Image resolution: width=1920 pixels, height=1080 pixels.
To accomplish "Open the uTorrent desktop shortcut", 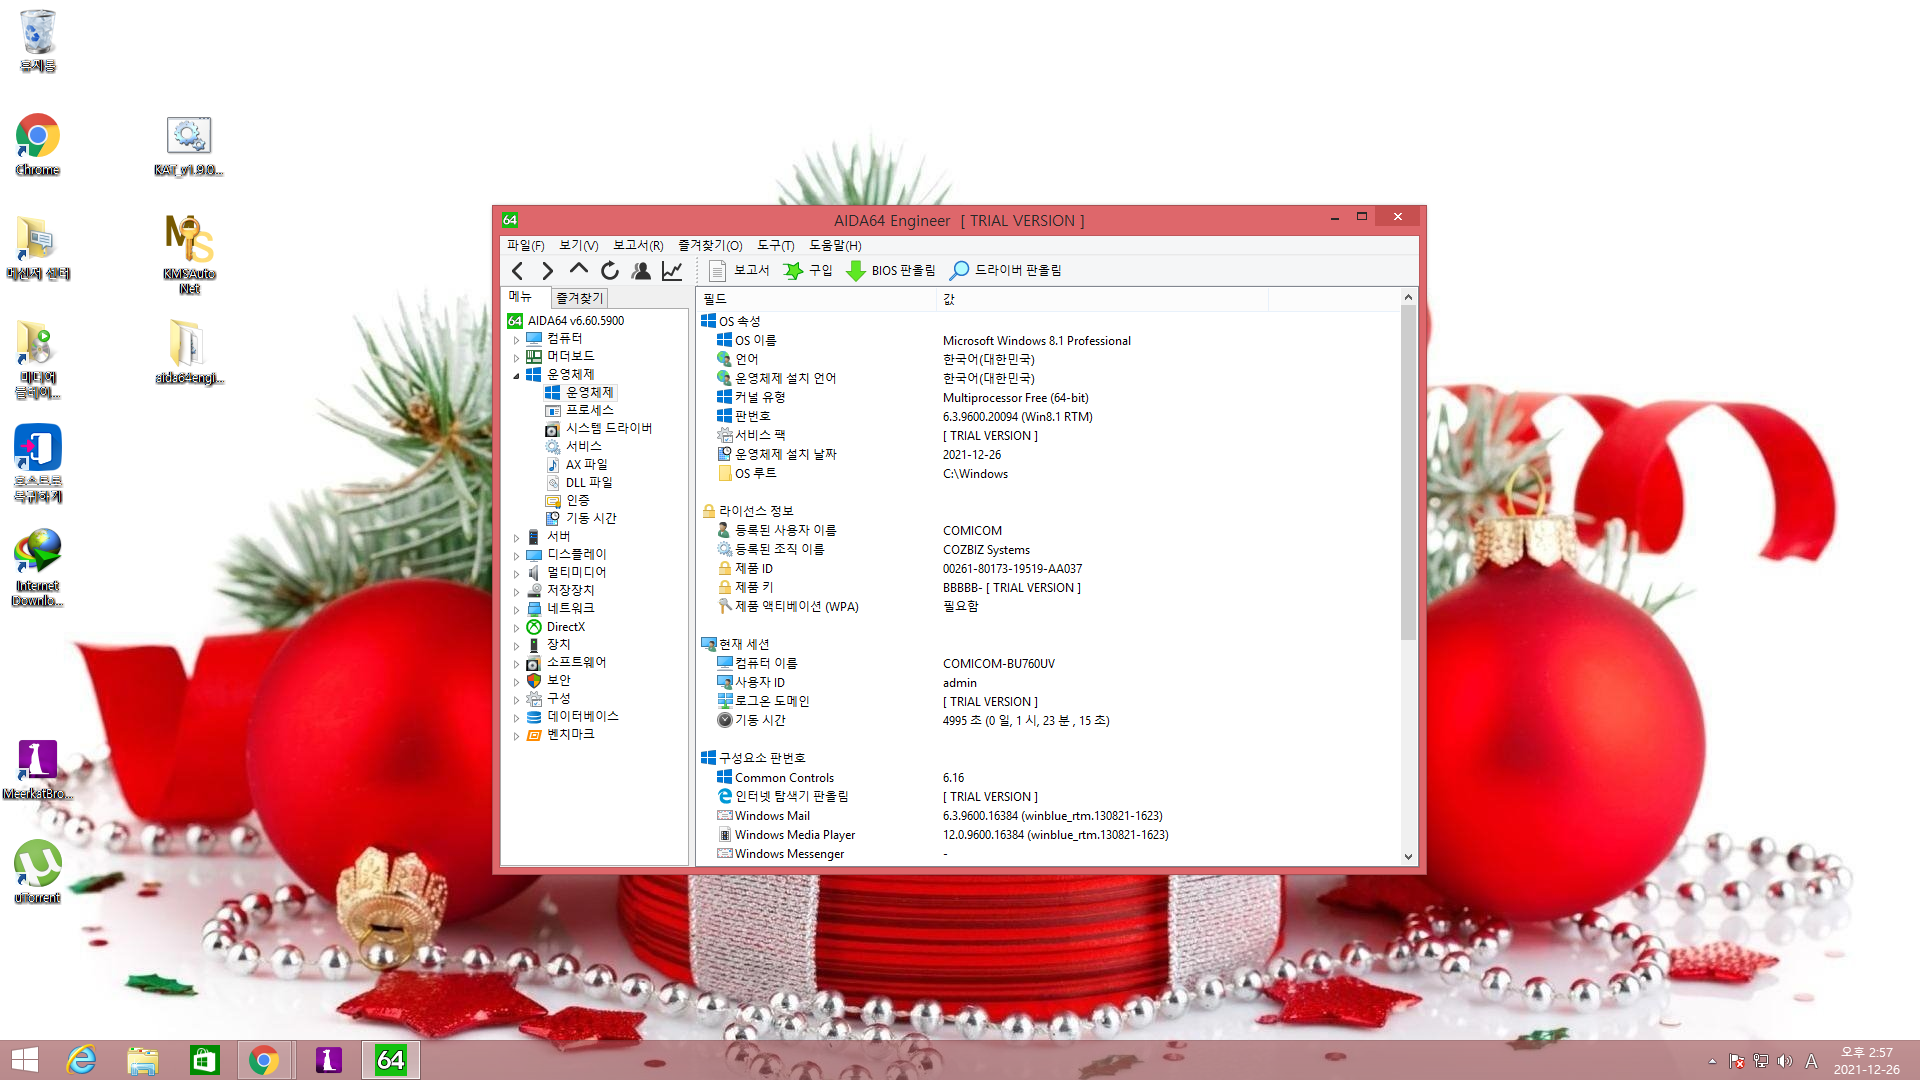I will pos(37,872).
